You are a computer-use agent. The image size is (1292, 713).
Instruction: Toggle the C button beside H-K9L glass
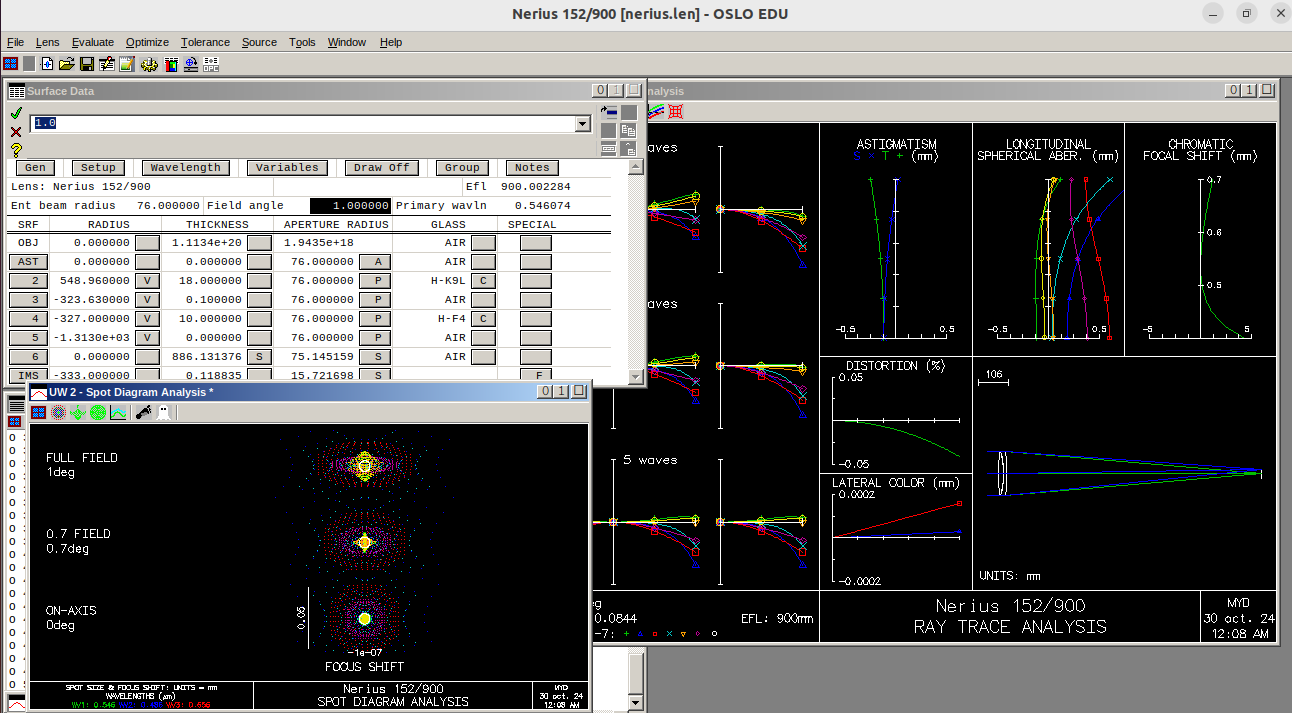483,281
